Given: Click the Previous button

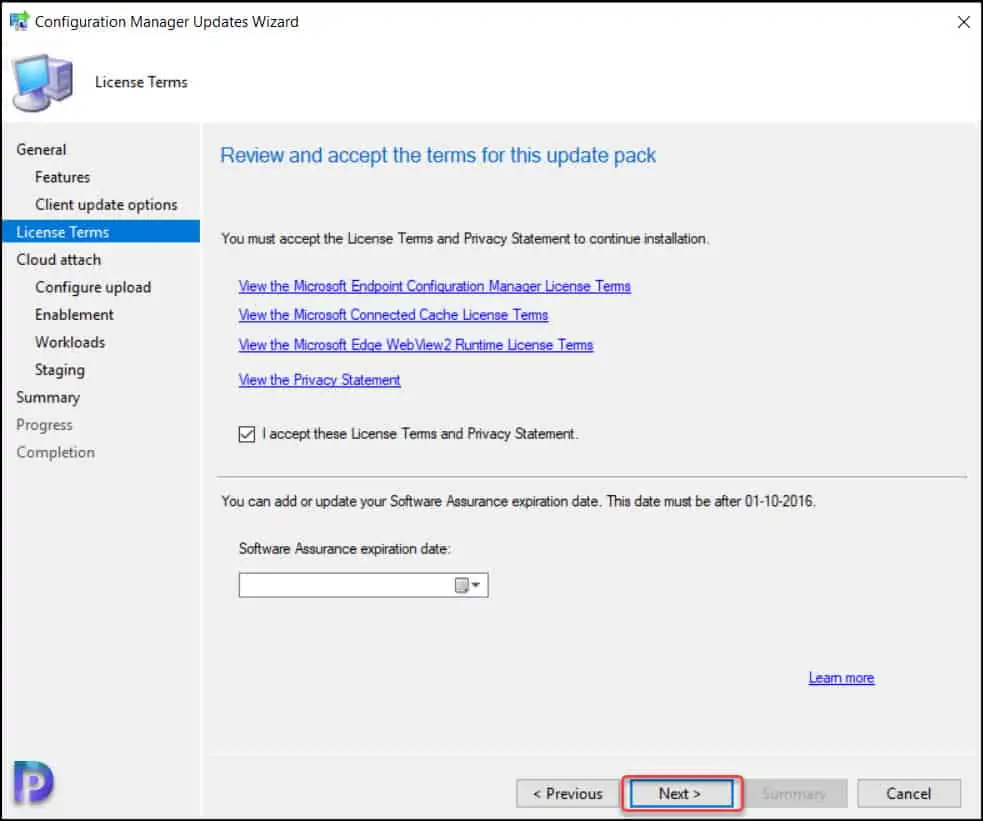Looking at the screenshot, I should tap(567, 794).
